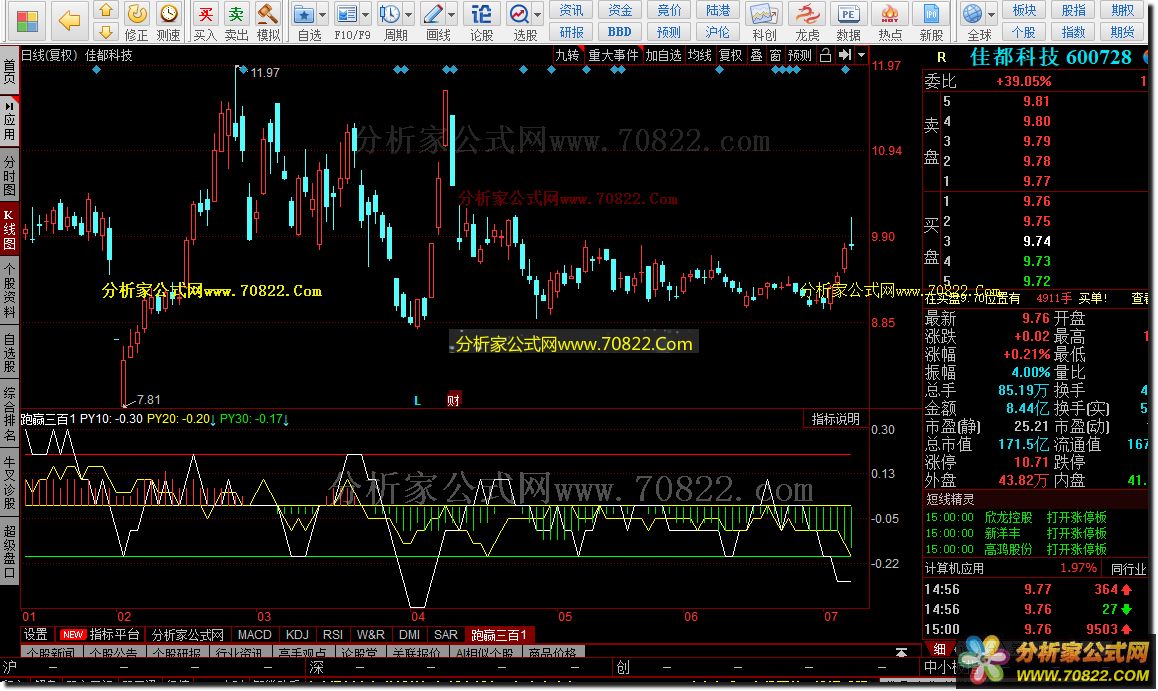Click the BBD toolbar button
1158x691 pixels.
point(620,32)
